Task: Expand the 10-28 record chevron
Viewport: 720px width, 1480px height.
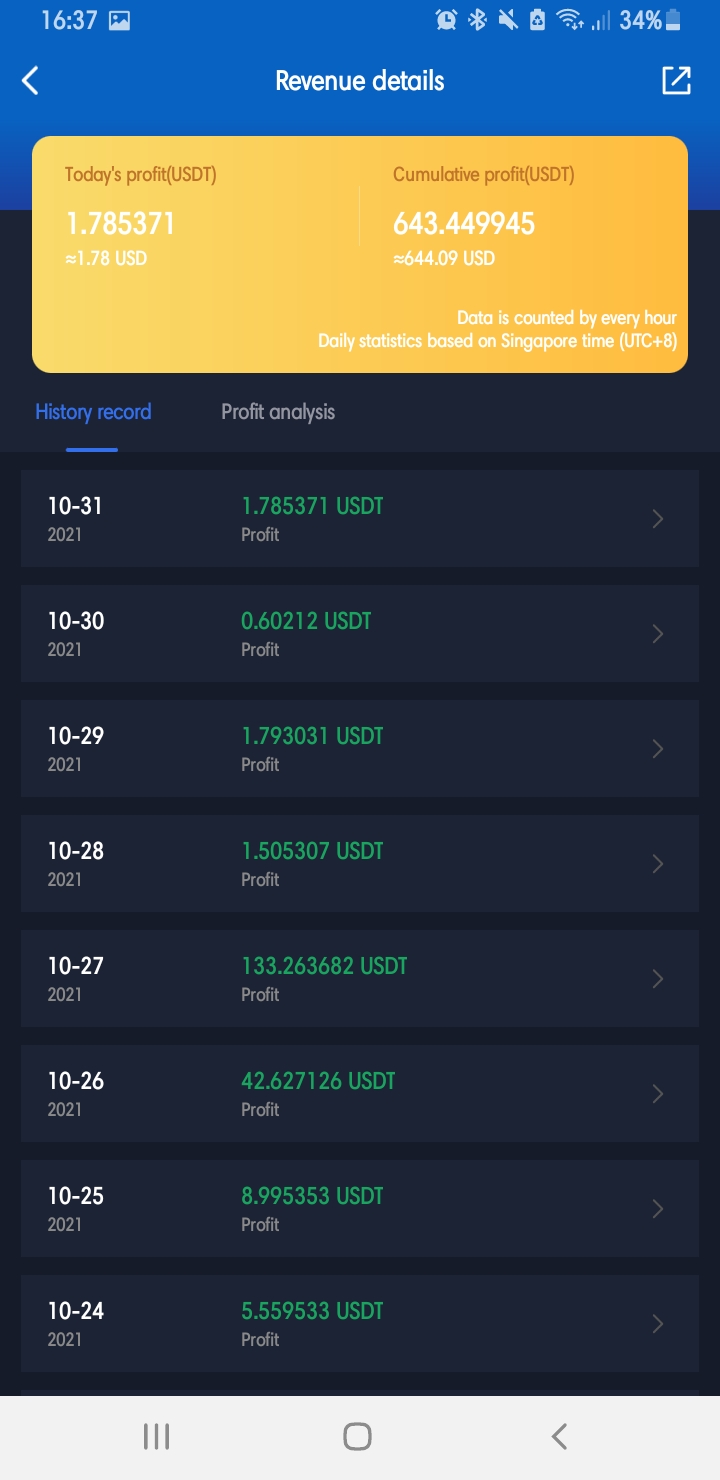Action: (658, 863)
